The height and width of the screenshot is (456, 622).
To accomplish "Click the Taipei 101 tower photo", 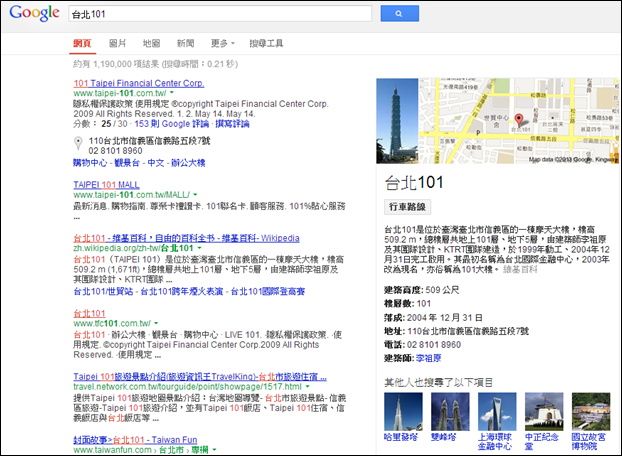I will click(x=397, y=121).
